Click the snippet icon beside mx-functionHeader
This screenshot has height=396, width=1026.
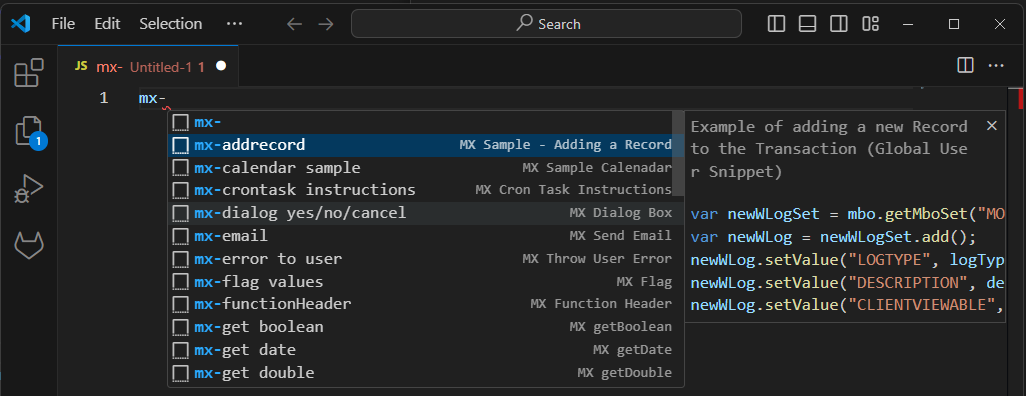[x=181, y=304]
